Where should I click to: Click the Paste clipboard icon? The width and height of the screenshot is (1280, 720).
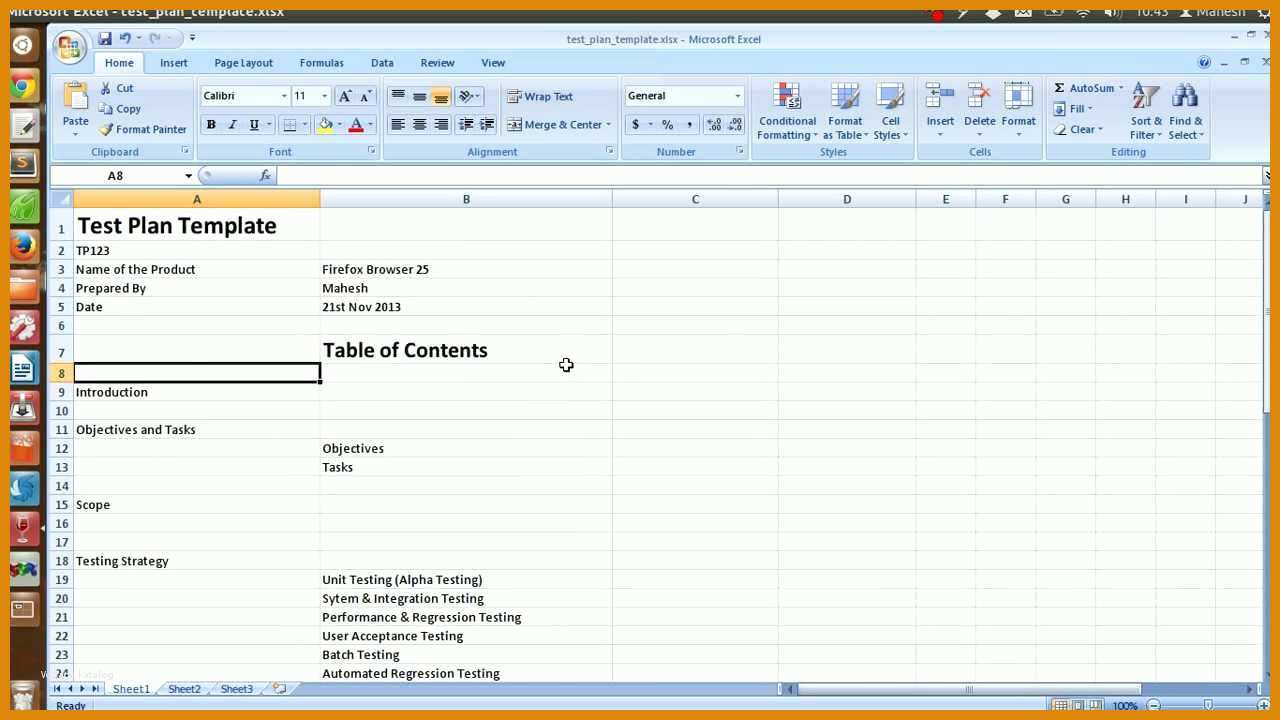[x=76, y=97]
